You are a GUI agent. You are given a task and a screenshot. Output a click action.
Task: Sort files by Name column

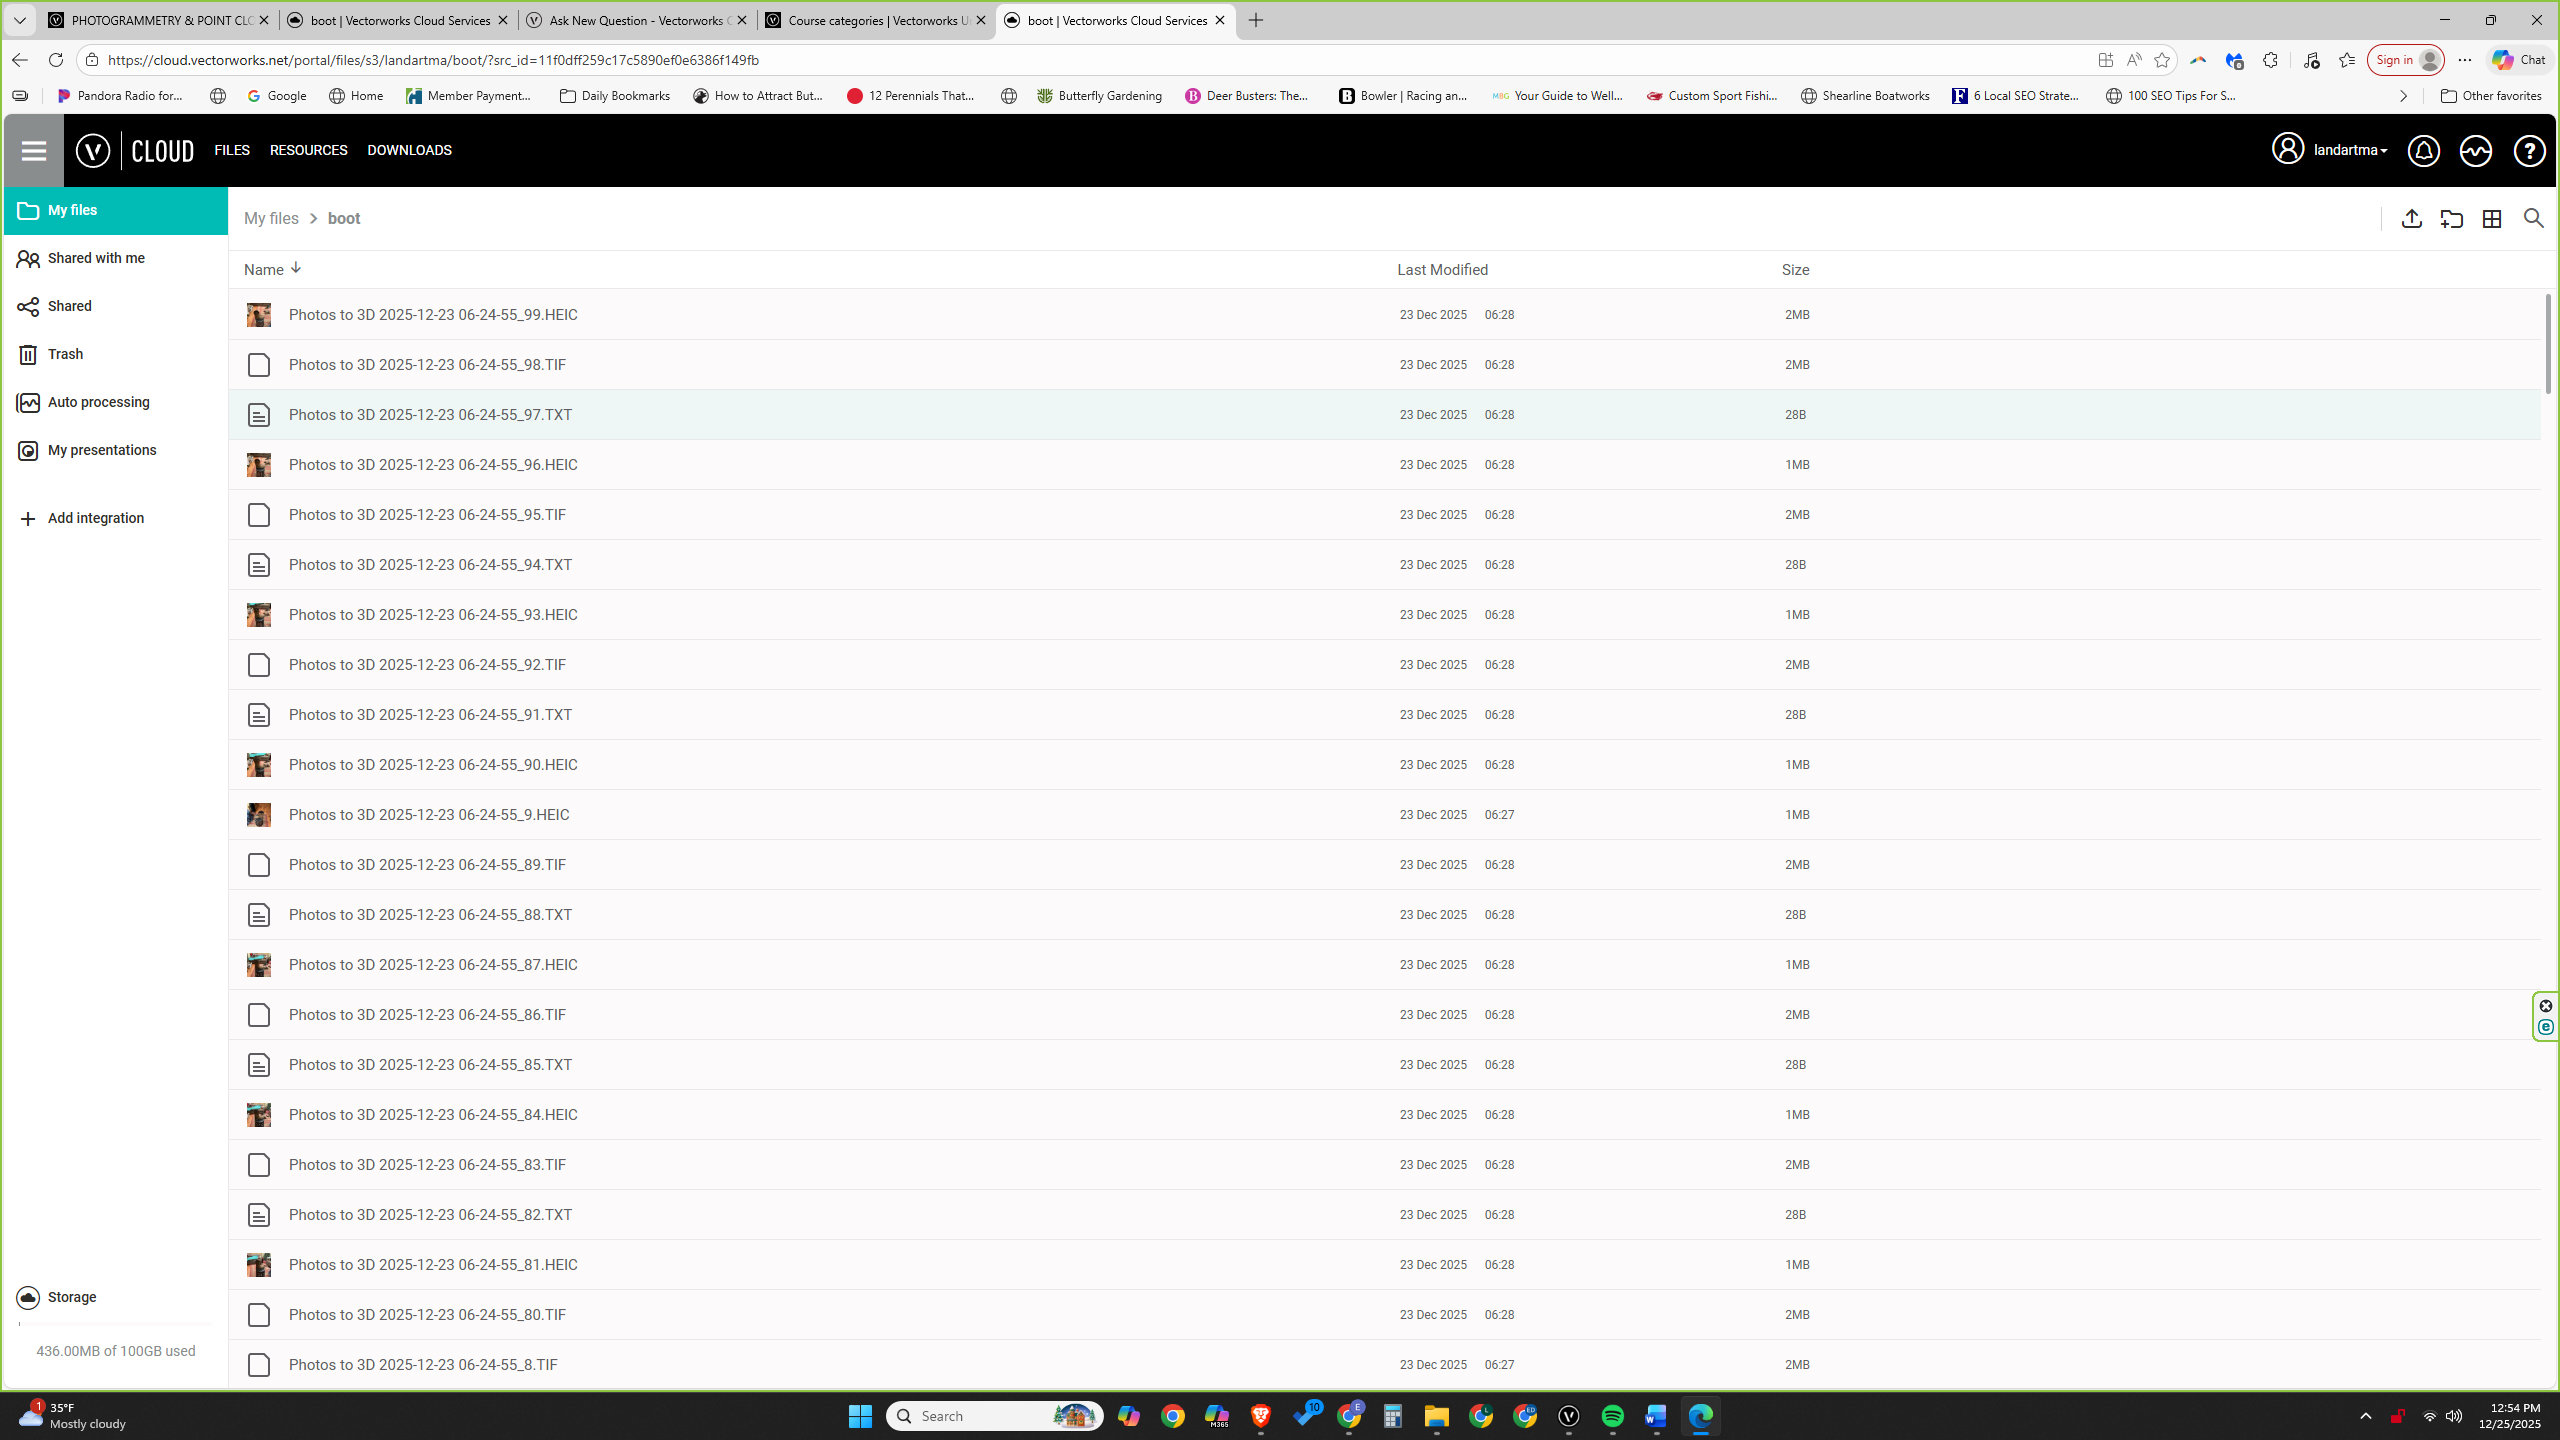point(264,270)
